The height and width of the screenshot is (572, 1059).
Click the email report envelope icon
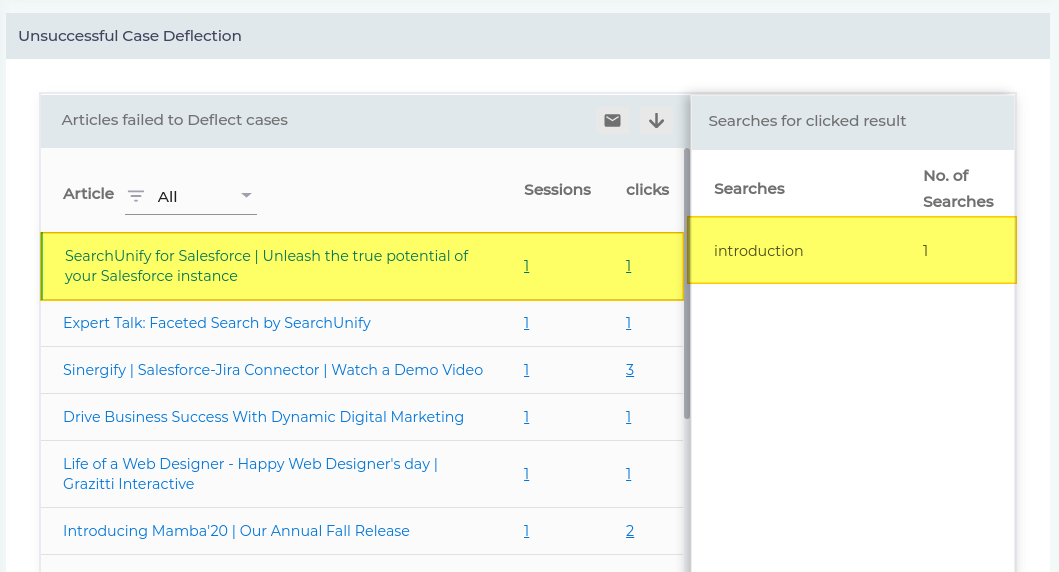pyautogui.click(x=612, y=120)
